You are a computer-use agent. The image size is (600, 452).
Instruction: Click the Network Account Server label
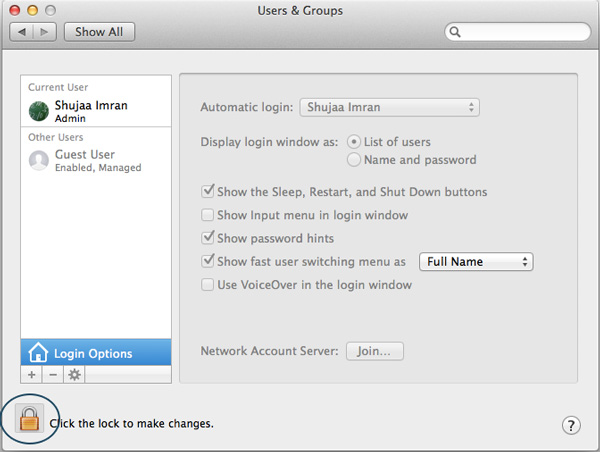(270, 351)
